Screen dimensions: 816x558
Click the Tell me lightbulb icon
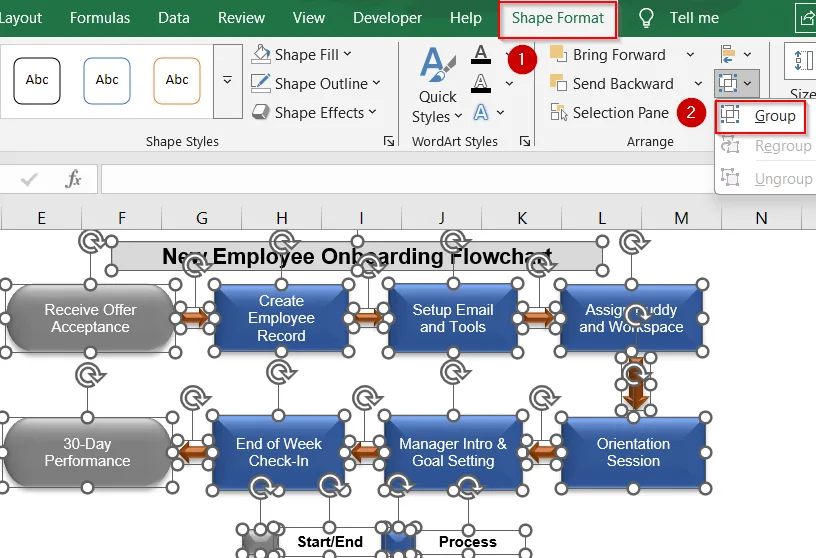(646, 18)
